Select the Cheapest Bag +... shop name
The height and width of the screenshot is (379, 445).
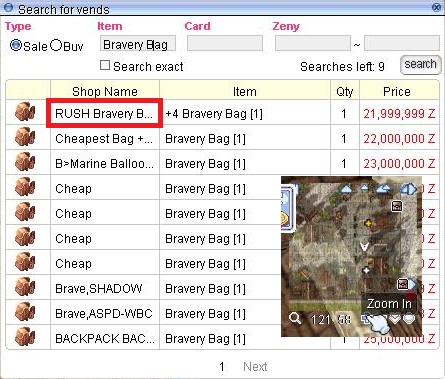(x=104, y=138)
